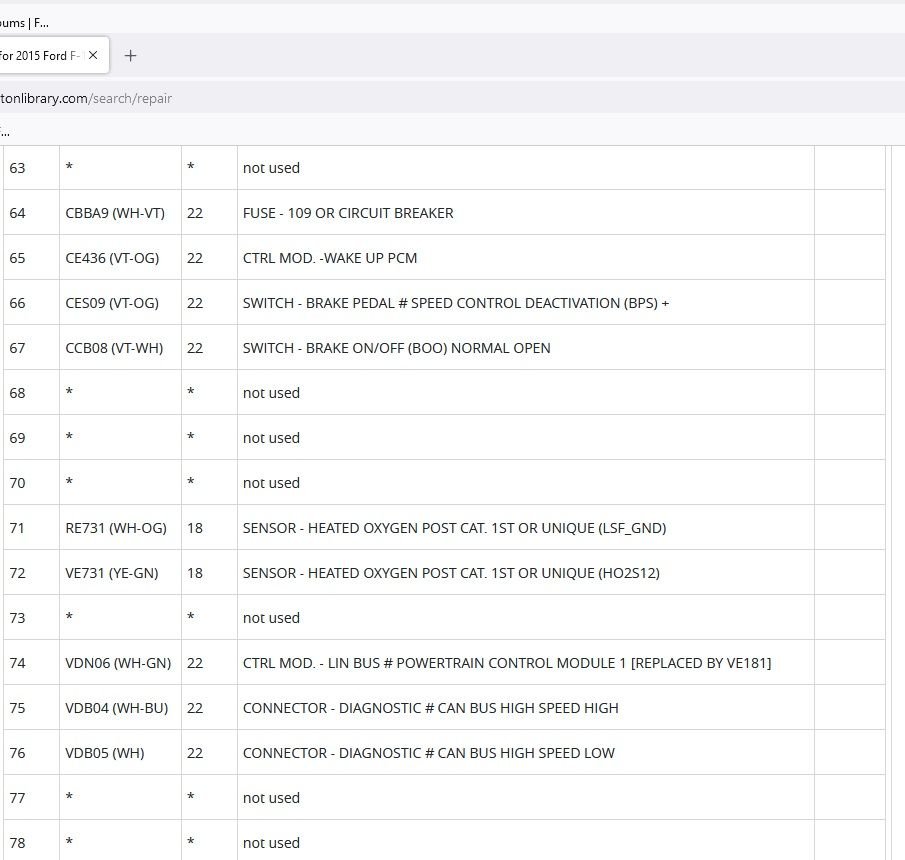Select gauge 18 in pin 71 row
Screen dimensions: 905x860
(x=195, y=528)
